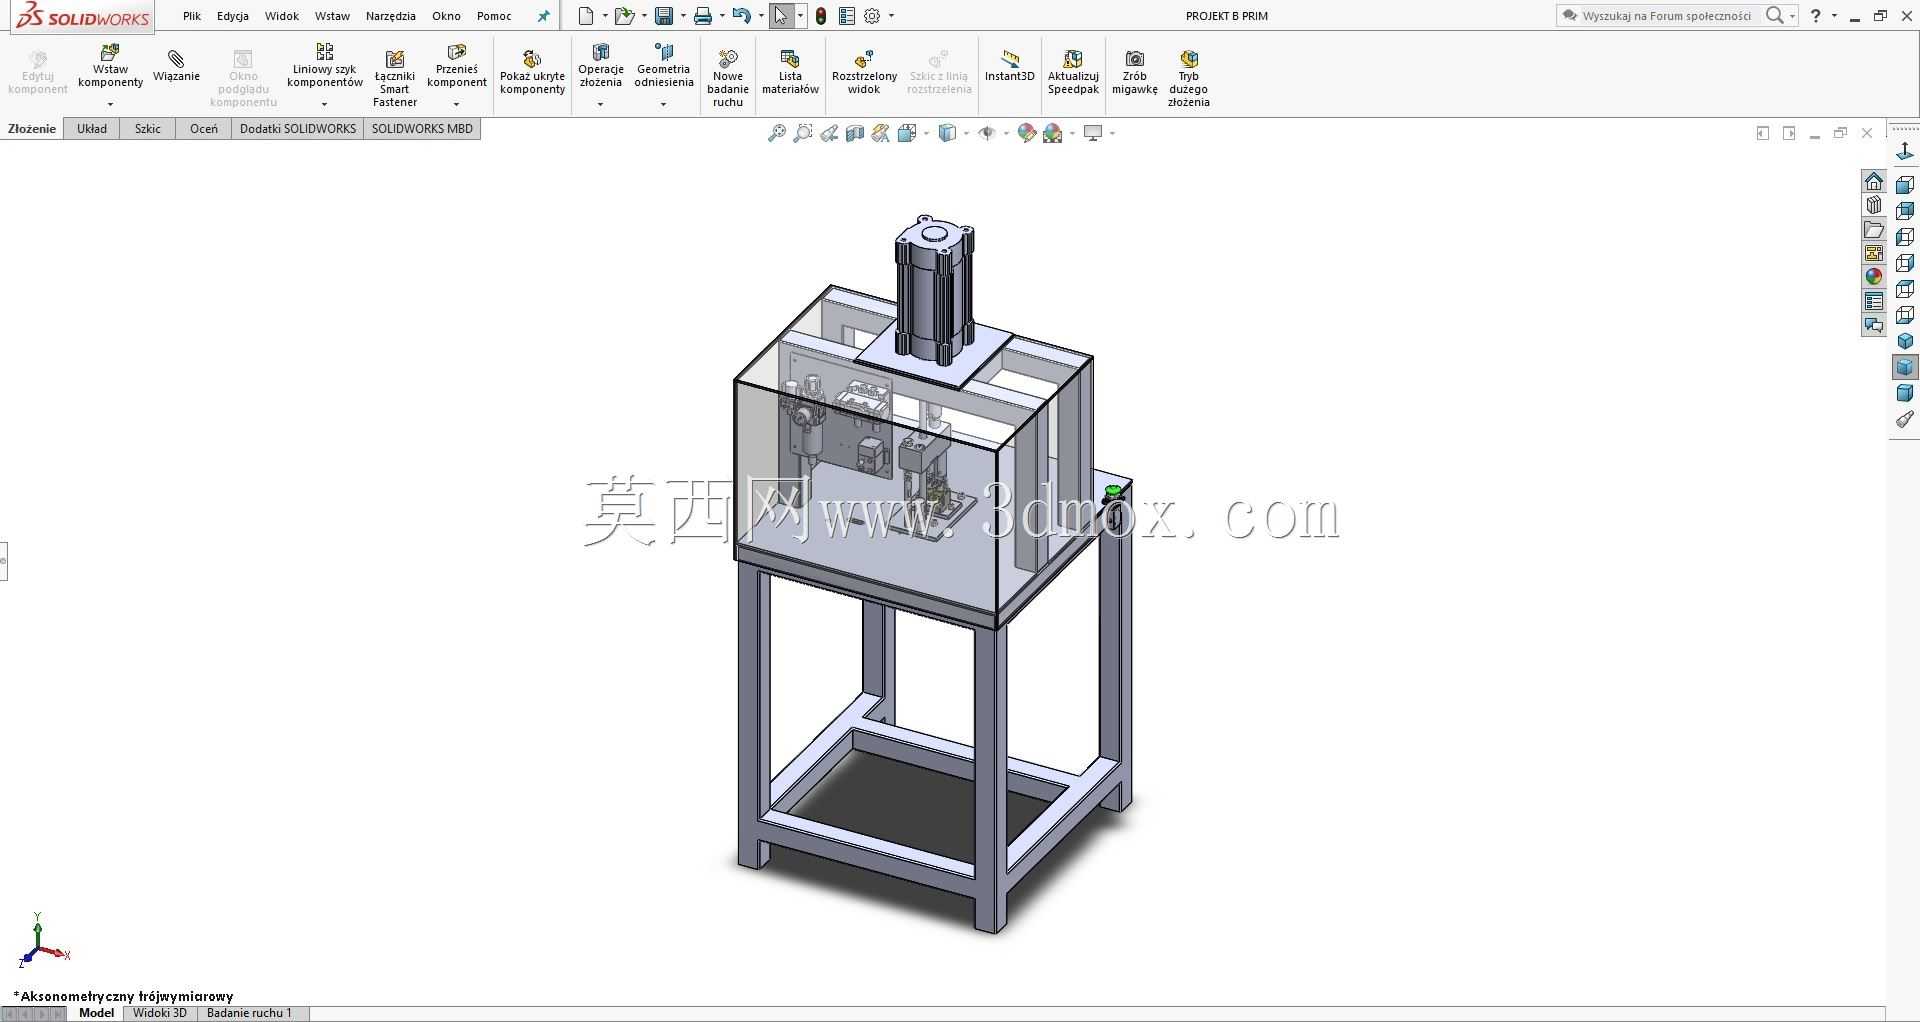This screenshot has height=1022, width=1920.
Task: Switch to Widoki 3D bottom tab
Action: (160, 1013)
